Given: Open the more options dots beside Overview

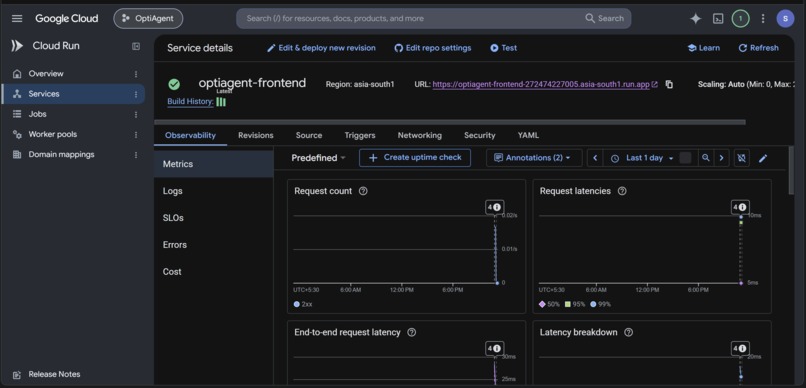Looking at the screenshot, I should [x=136, y=74].
